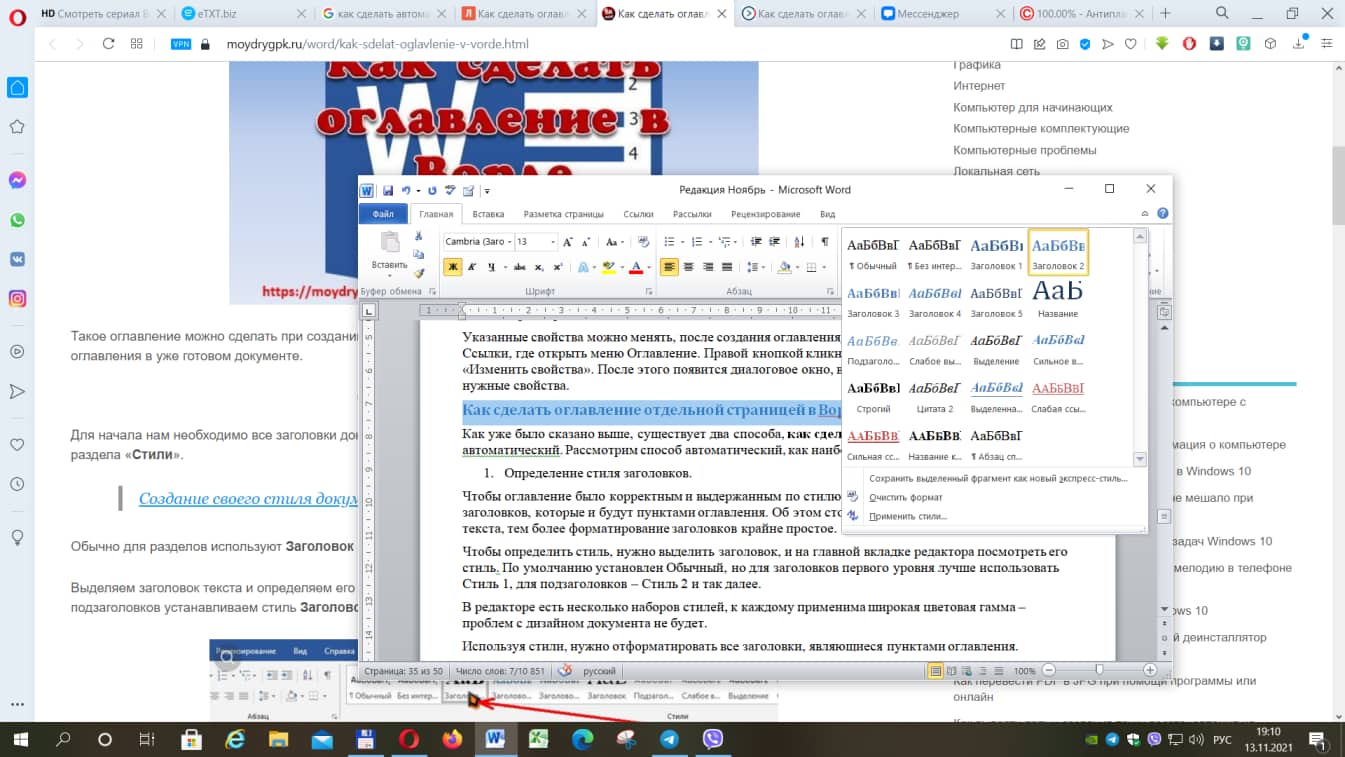This screenshot has height=757, width=1345.
Task: Click the Clear Formatting eraser icon
Action: [643, 242]
